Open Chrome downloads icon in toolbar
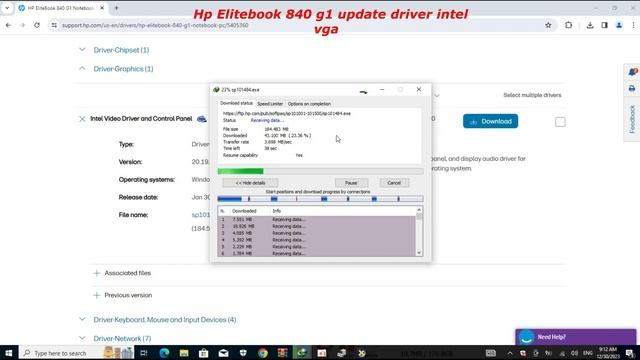 coord(590,25)
